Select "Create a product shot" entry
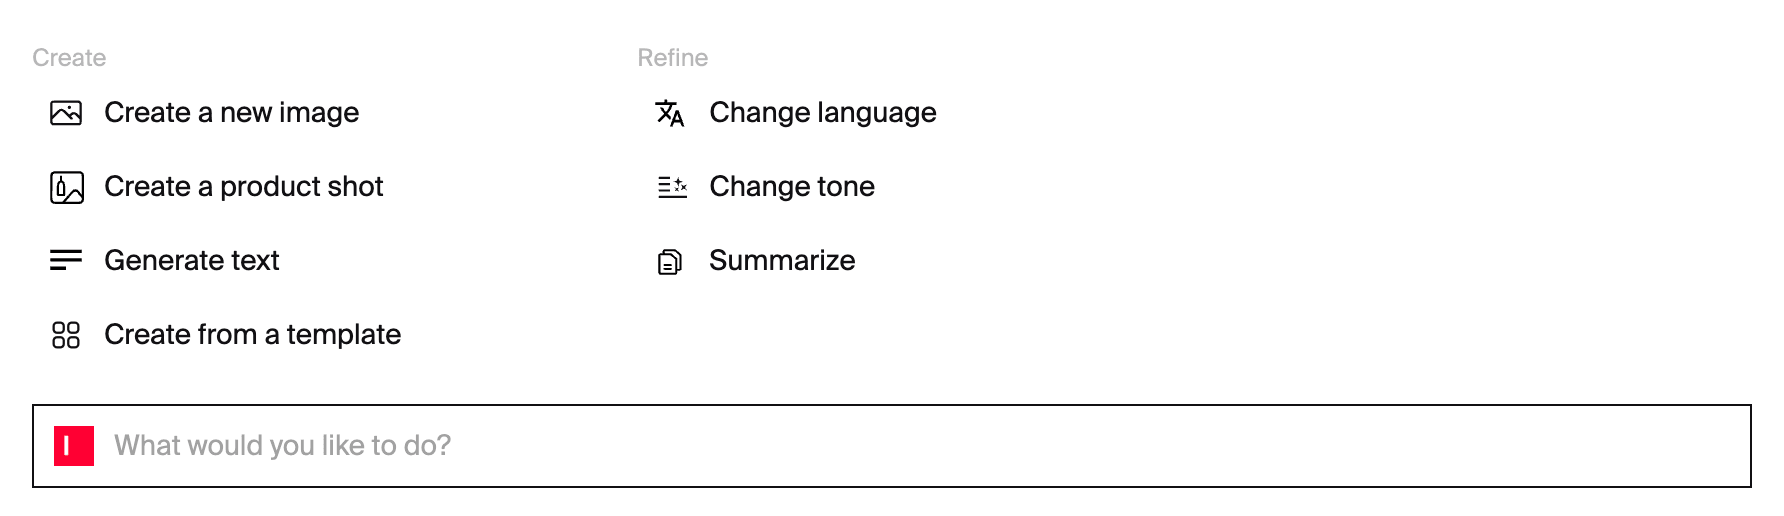This screenshot has height=516, width=1784. pos(243,187)
